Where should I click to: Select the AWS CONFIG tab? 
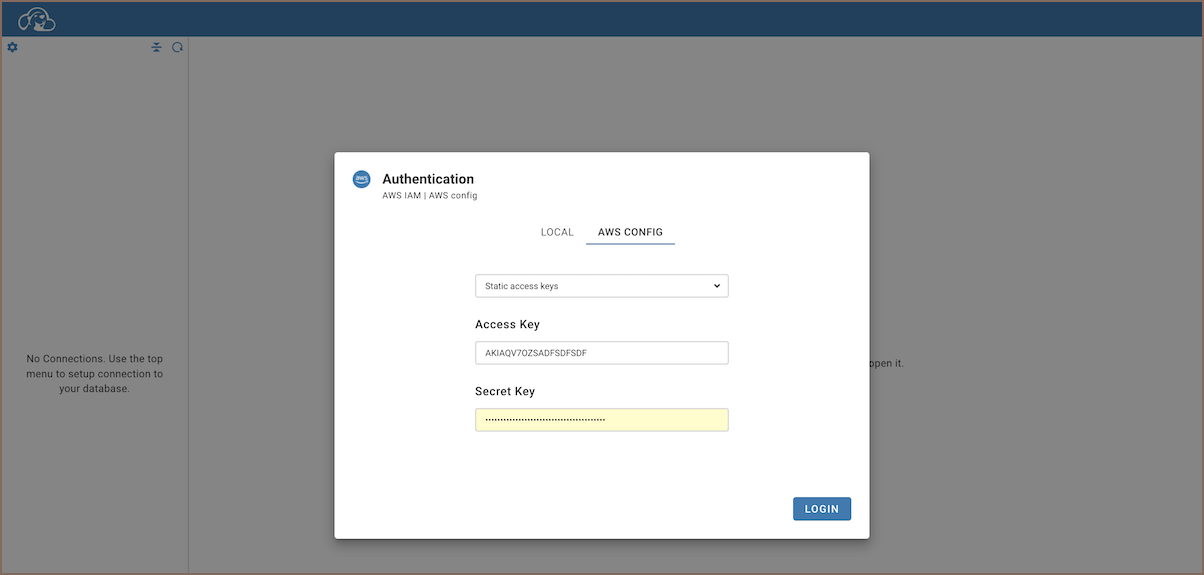pos(630,232)
